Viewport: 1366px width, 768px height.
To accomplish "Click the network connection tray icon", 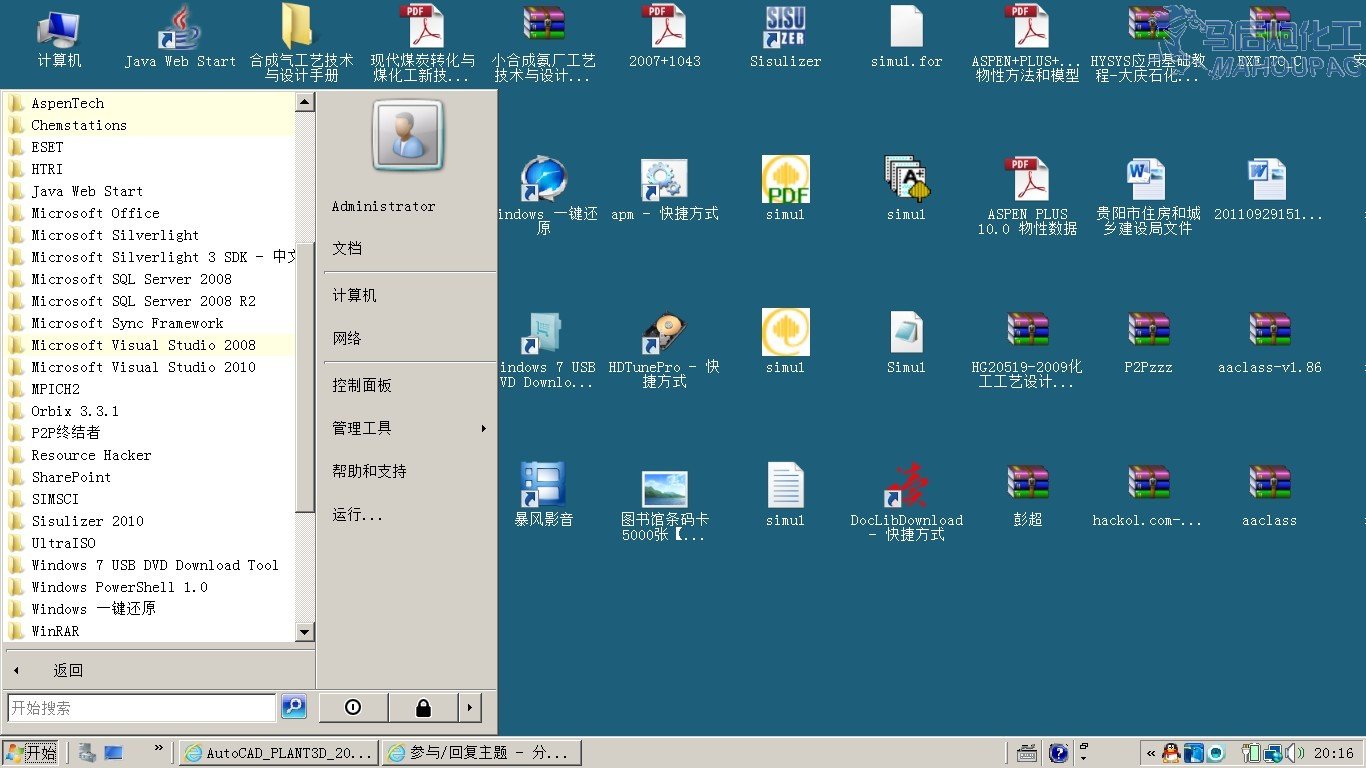I will (x=1273, y=753).
